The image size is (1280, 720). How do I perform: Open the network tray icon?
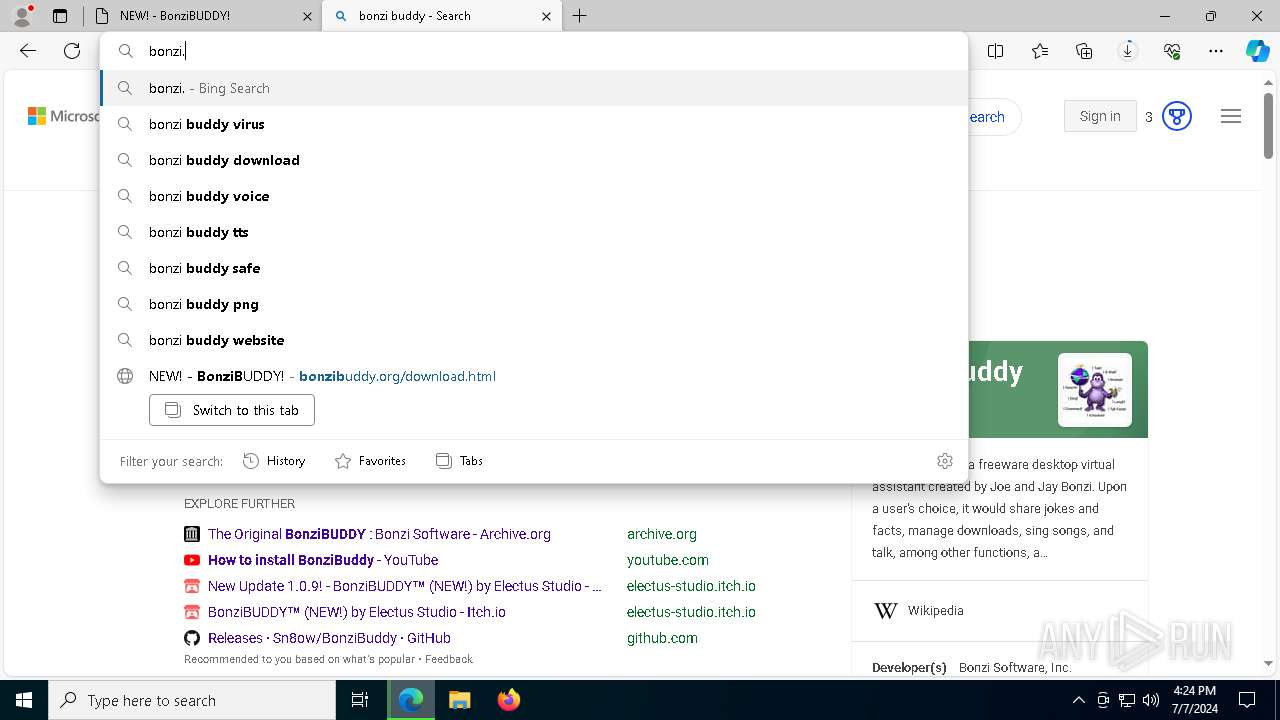1126,700
